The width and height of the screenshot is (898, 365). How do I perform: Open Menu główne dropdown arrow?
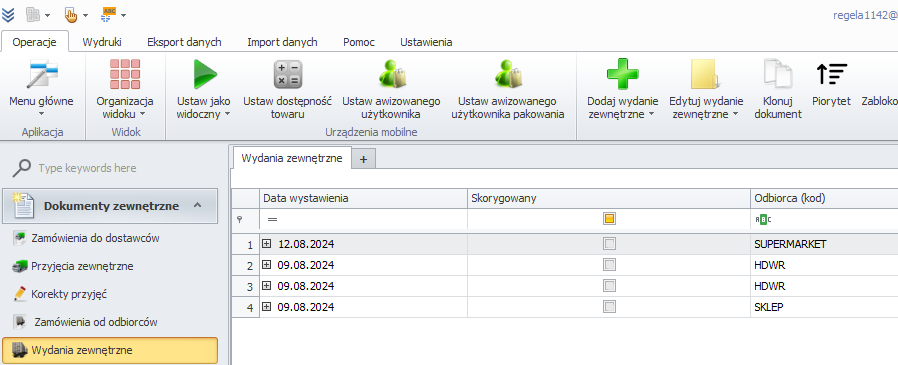coord(42,115)
